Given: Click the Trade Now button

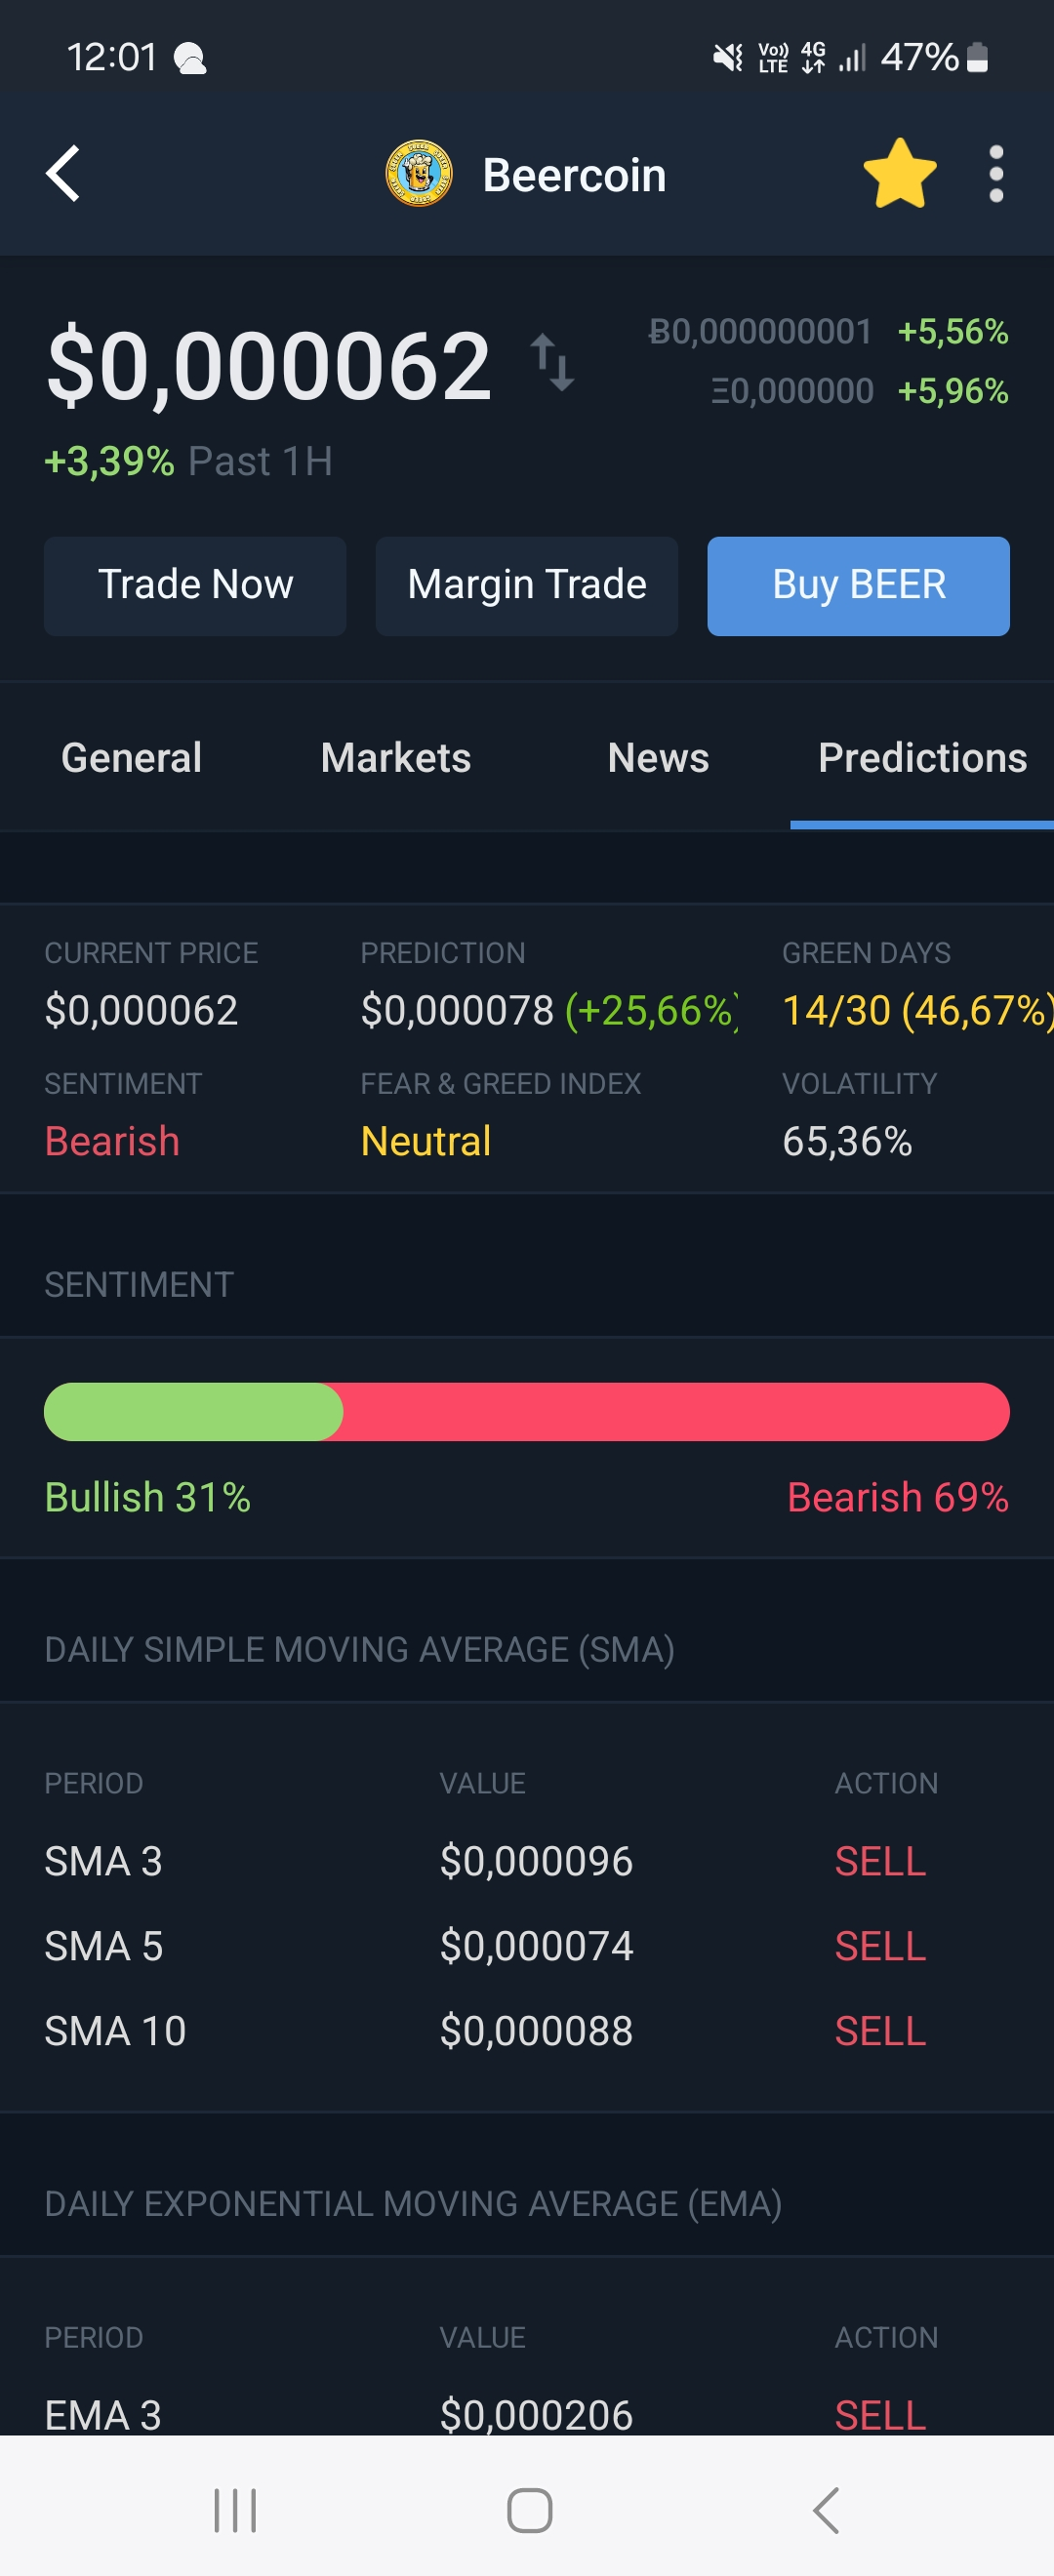Looking at the screenshot, I should [x=195, y=586].
